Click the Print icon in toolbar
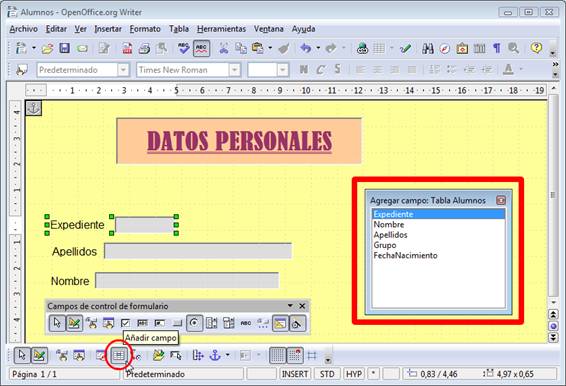This screenshot has height=386, width=566. 144,48
